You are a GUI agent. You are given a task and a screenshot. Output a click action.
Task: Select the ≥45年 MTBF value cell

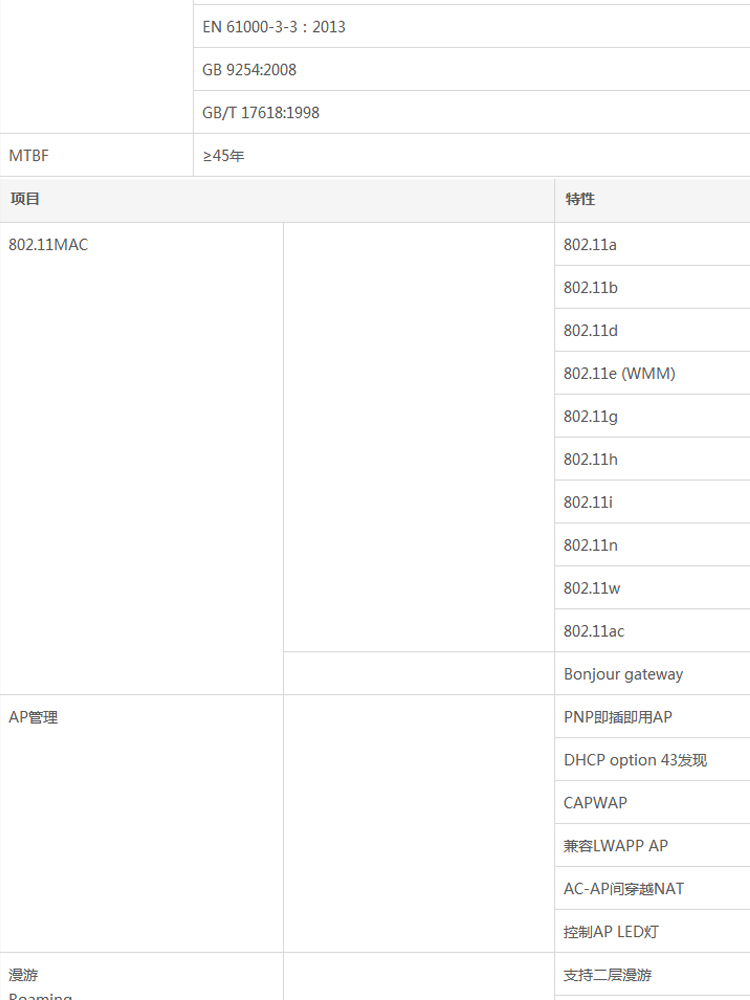click(471, 155)
